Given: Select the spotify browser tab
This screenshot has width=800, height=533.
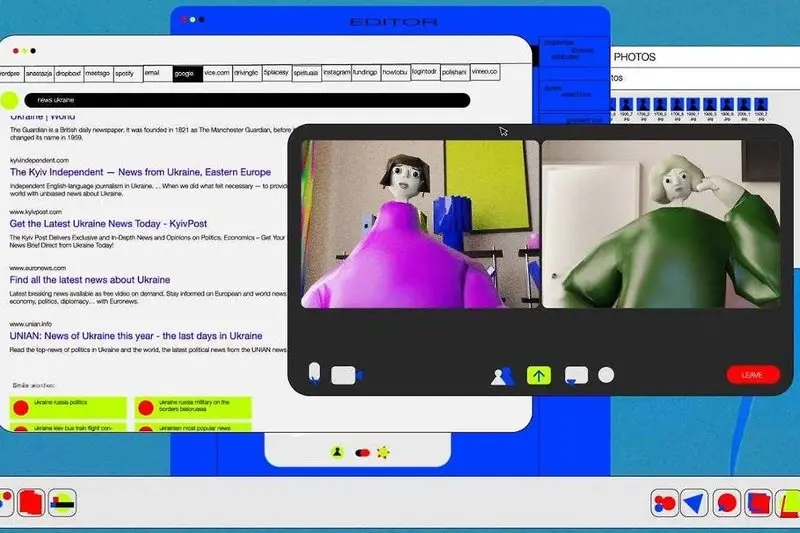Looking at the screenshot, I should point(128,73).
